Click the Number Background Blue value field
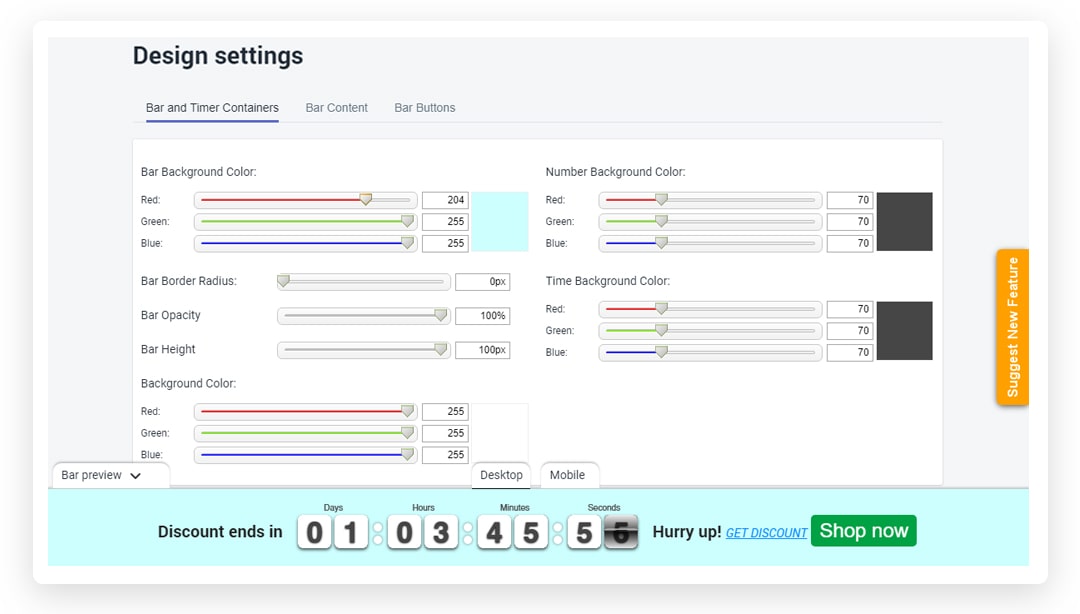Screen dimensions: 1080x614 (x=850, y=243)
